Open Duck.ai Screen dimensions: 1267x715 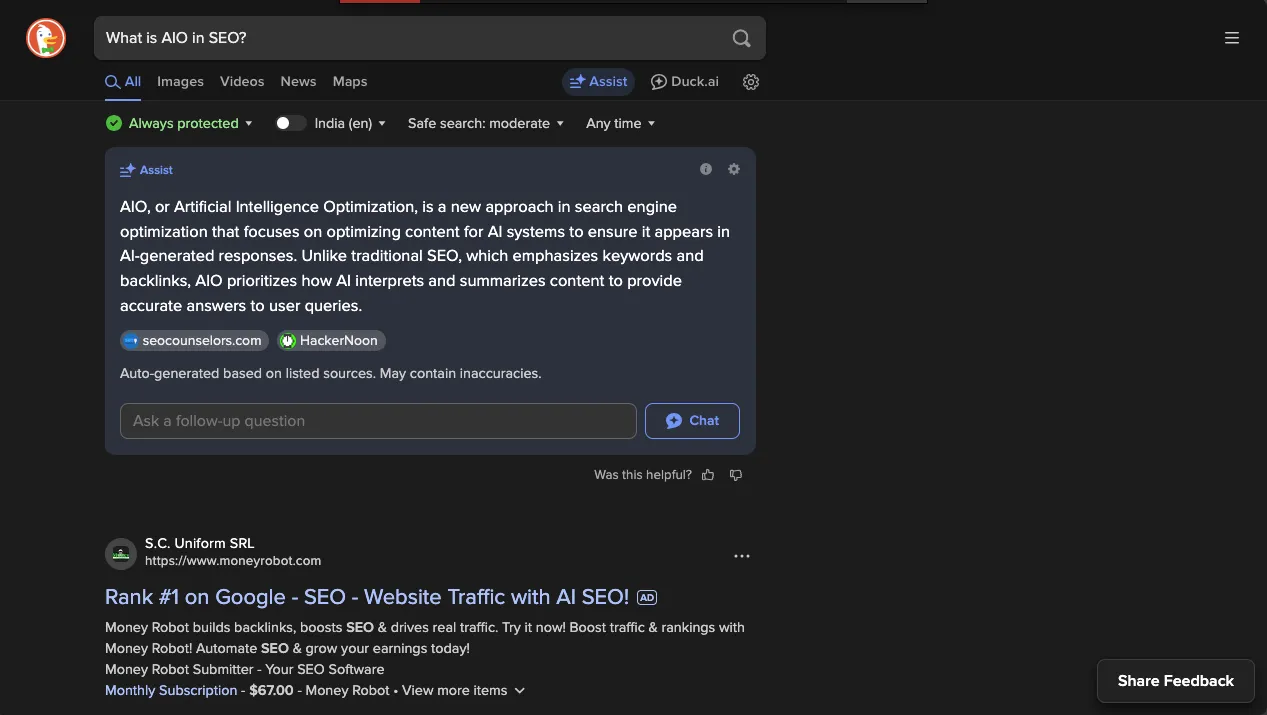click(x=685, y=82)
